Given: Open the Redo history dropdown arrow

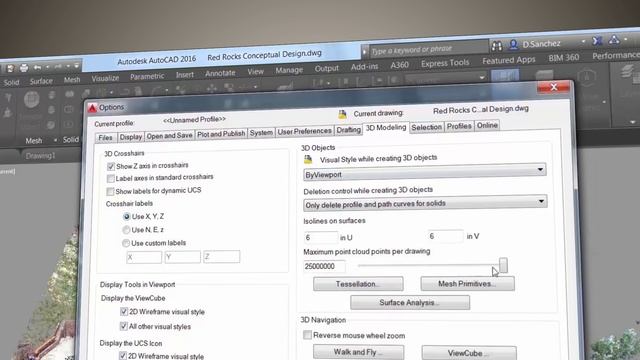Looking at the screenshot, I should (x=68, y=66).
